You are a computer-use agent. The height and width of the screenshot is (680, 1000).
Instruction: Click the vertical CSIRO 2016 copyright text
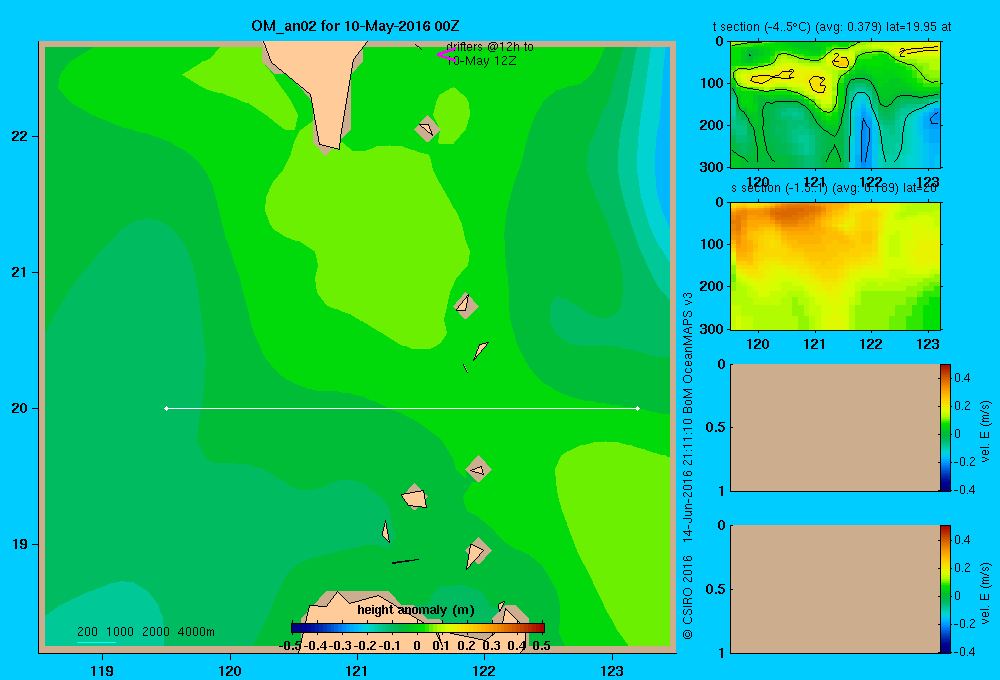(x=688, y=466)
